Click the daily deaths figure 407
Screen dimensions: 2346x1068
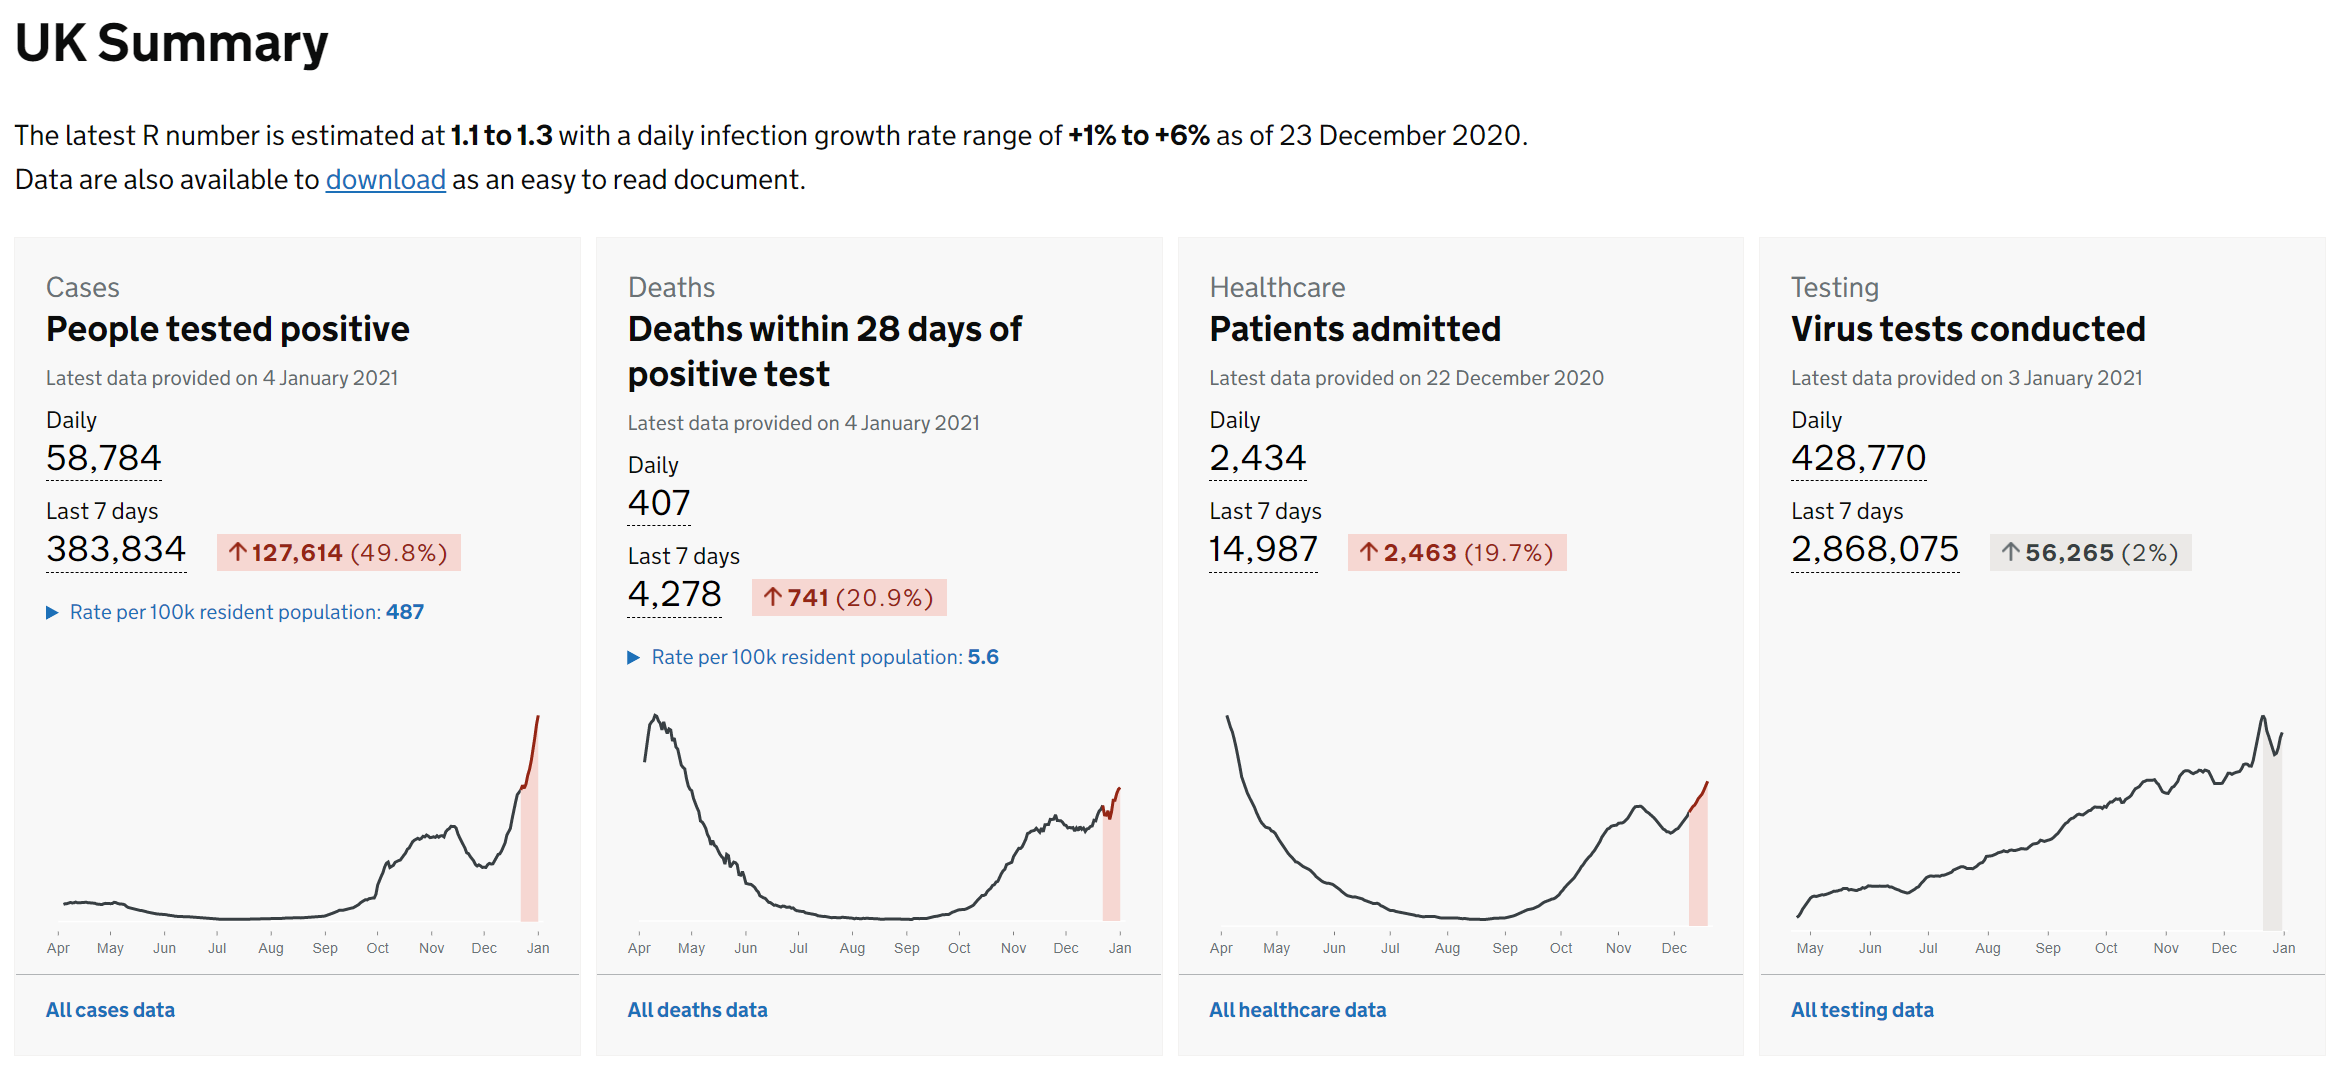tap(659, 503)
